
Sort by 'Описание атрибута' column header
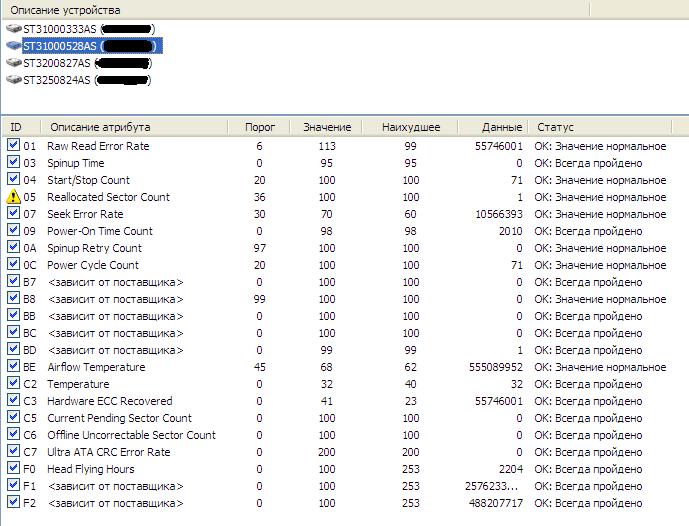[x=134, y=127]
